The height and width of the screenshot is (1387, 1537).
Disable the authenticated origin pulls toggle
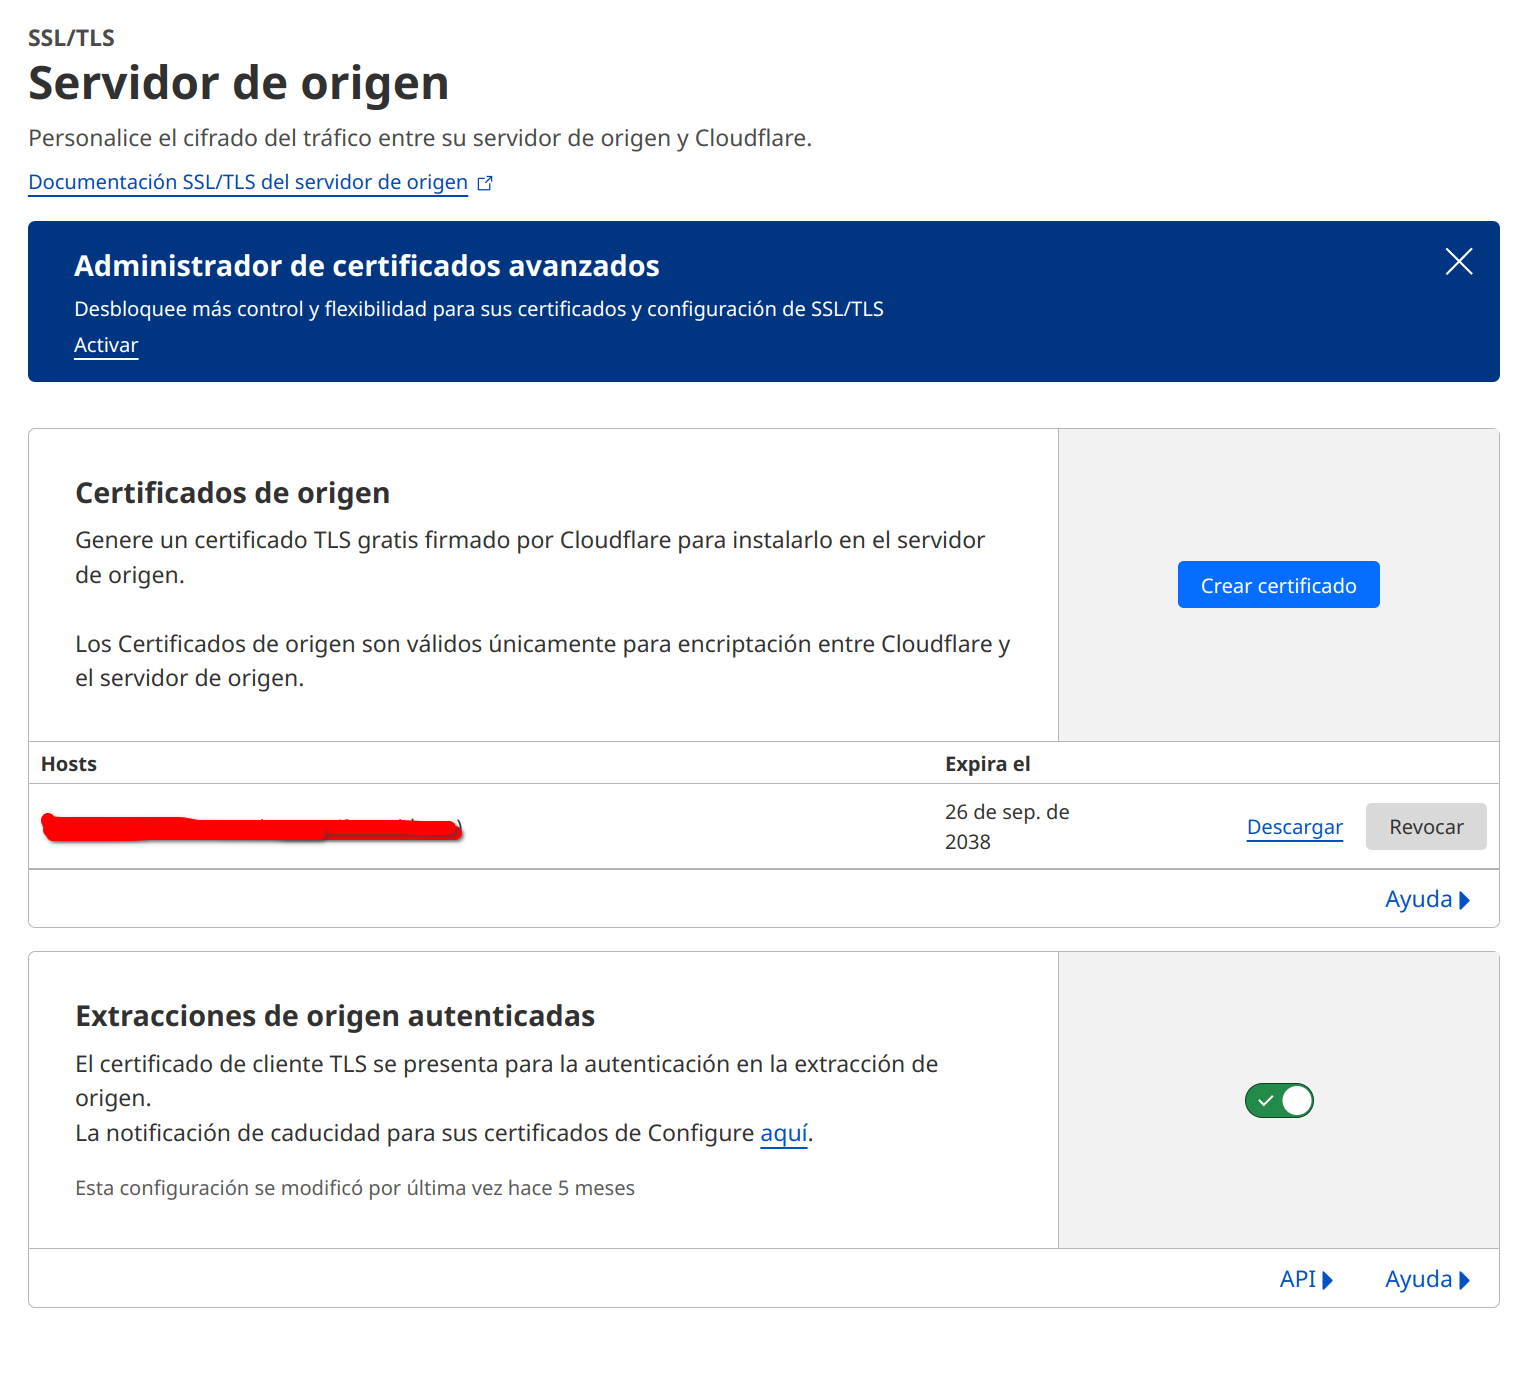1278,1100
